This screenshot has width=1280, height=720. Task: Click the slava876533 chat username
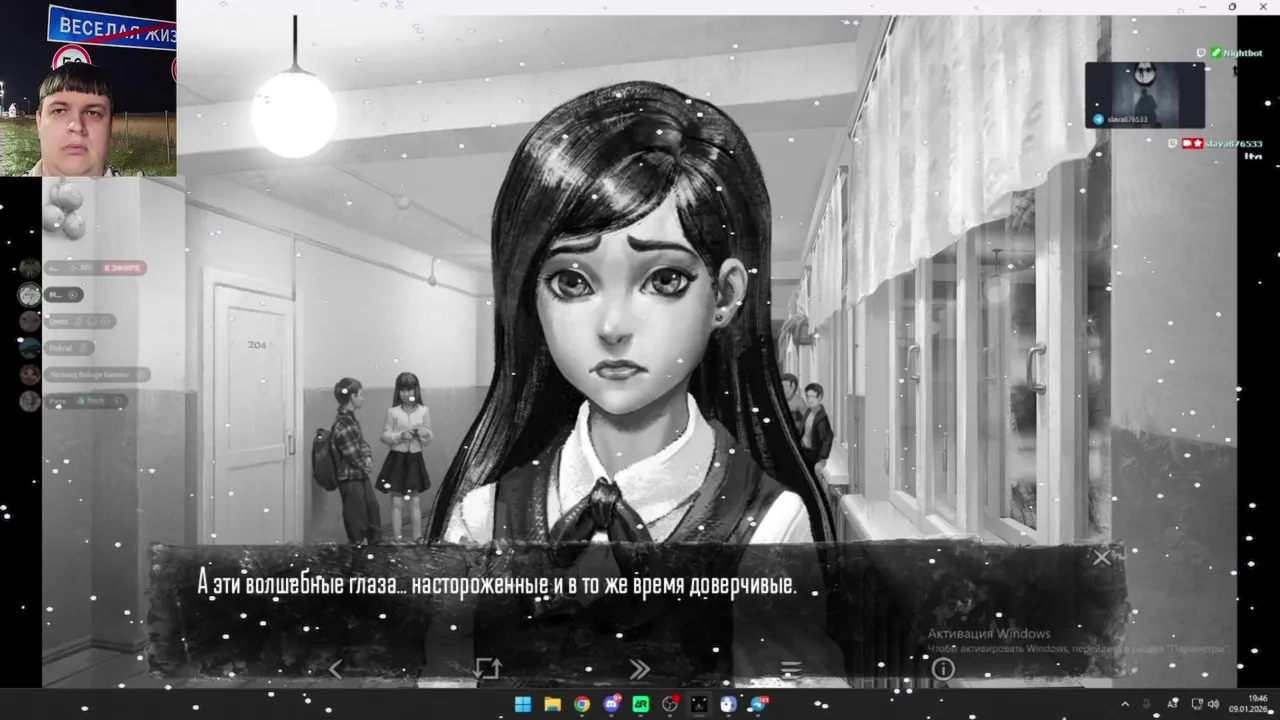coord(1234,144)
